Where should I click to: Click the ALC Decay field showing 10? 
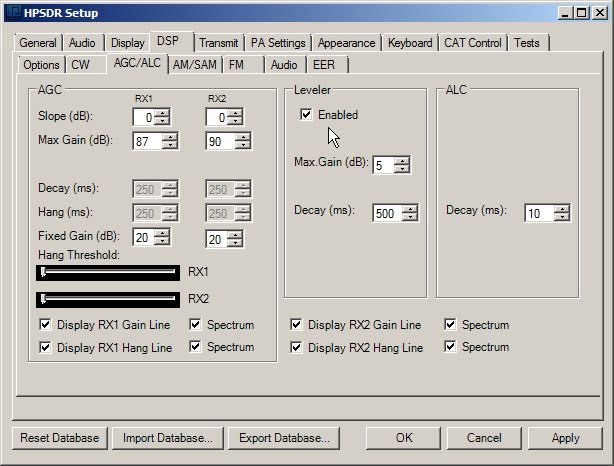coord(540,213)
